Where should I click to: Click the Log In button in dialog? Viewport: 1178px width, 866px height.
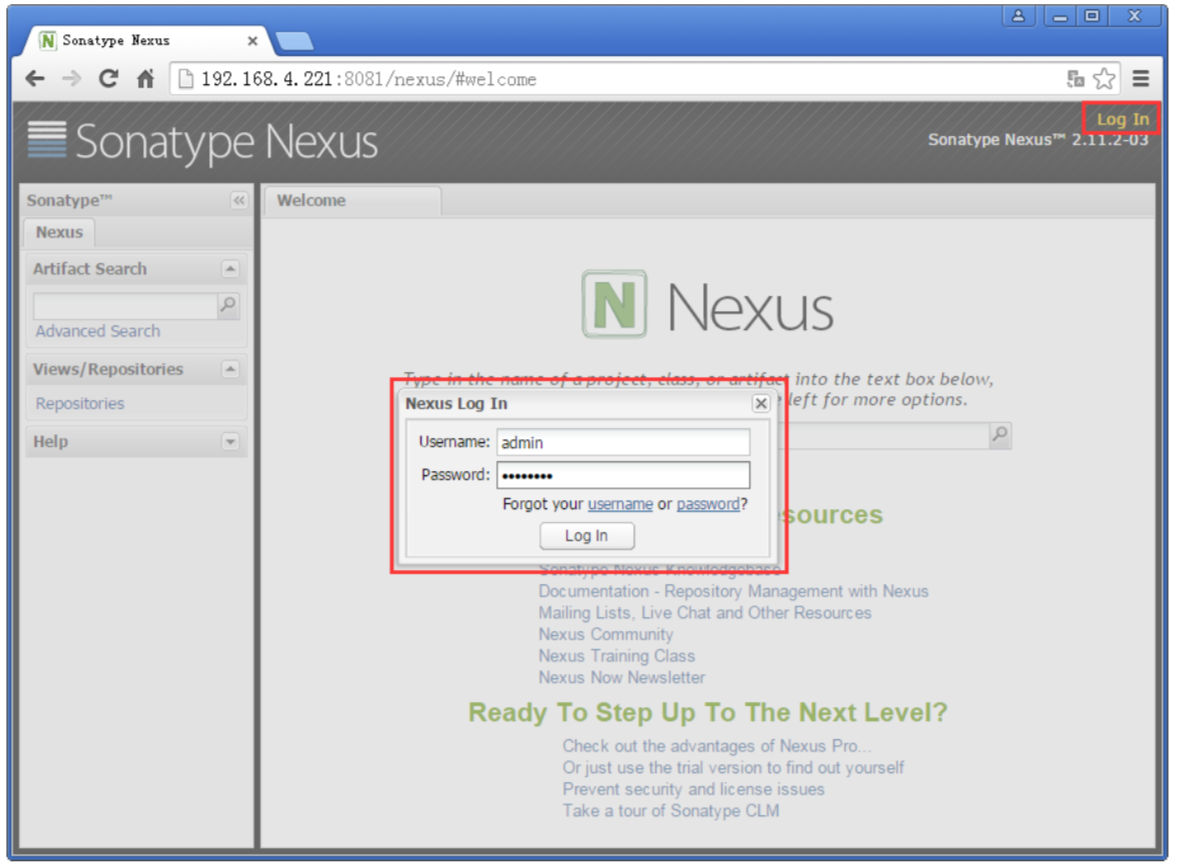pyautogui.click(x=587, y=536)
